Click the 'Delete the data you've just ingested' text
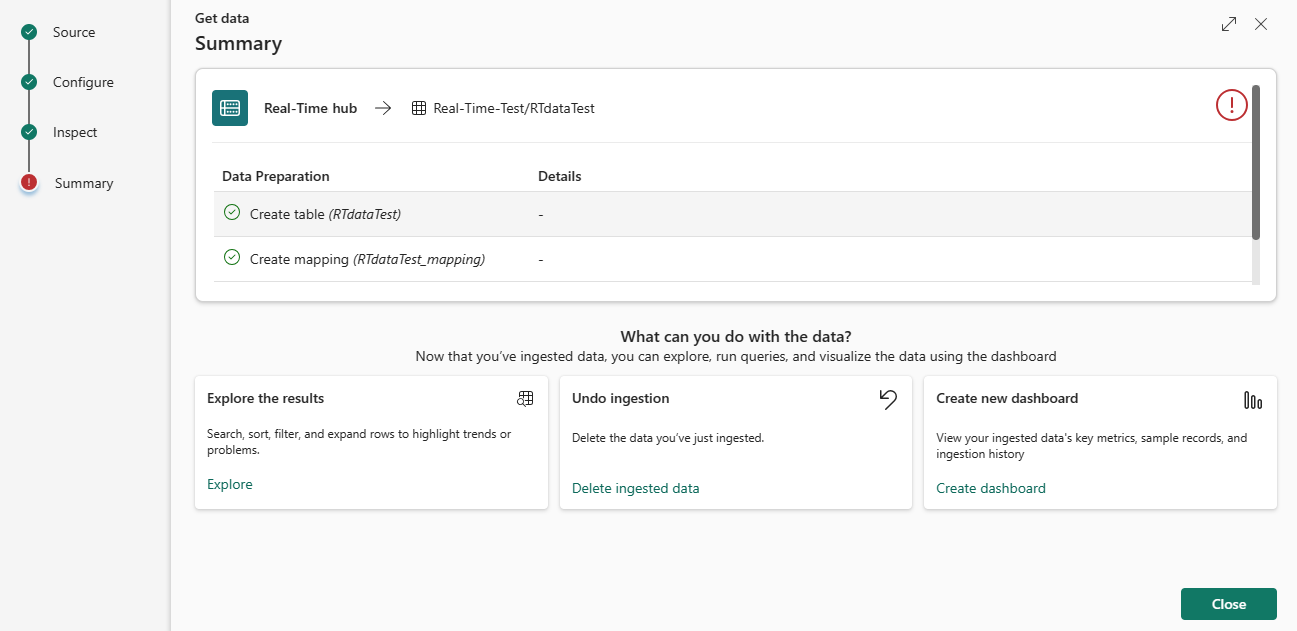Image resolution: width=1297 pixels, height=631 pixels. [x=668, y=438]
